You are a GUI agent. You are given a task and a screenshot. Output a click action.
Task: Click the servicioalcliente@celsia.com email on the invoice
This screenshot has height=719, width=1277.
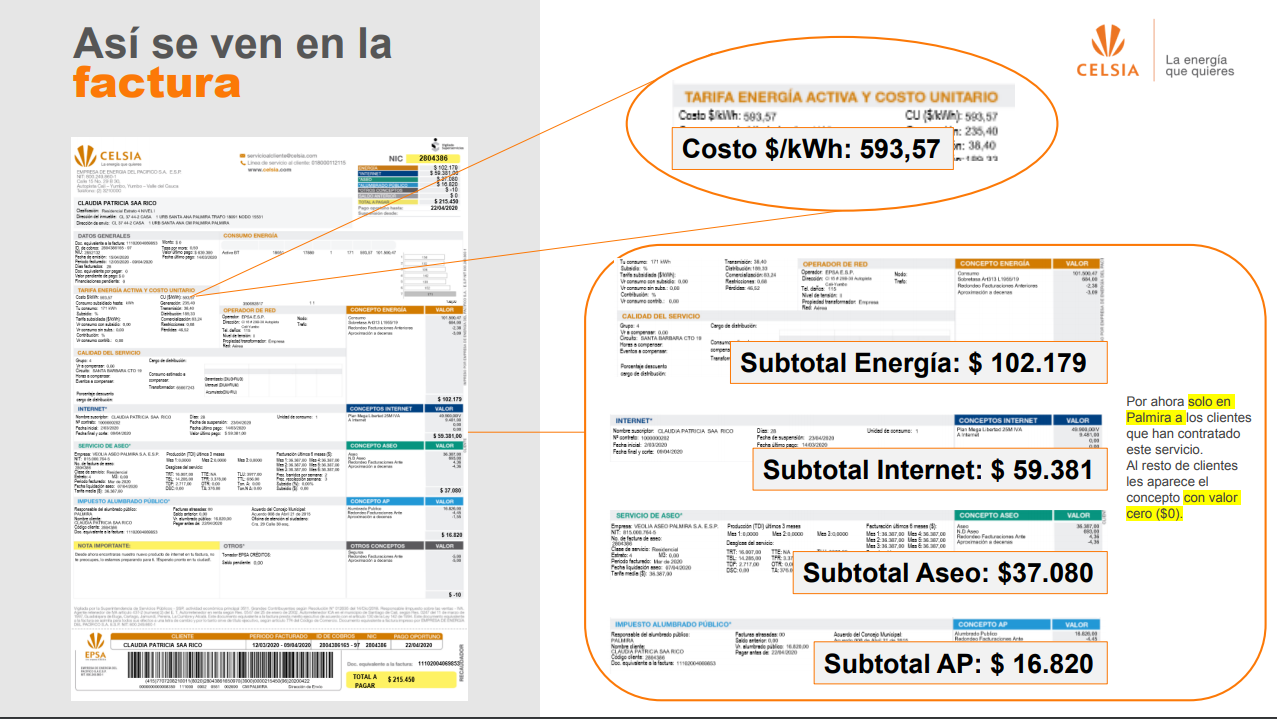pyautogui.click(x=283, y=156)
